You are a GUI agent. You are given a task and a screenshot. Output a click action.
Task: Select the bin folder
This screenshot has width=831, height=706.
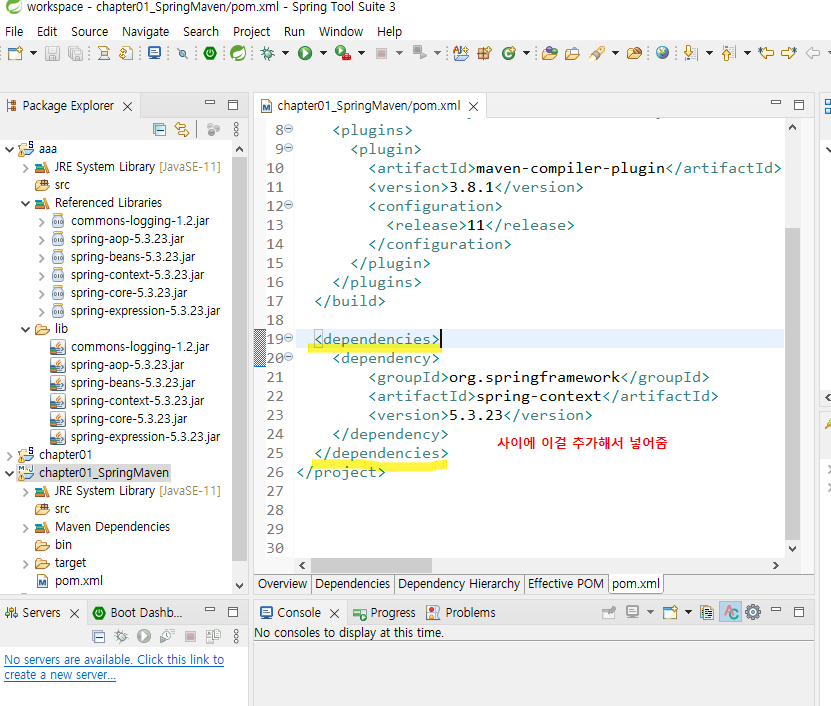pyautogui.click(x=63, y=545)
